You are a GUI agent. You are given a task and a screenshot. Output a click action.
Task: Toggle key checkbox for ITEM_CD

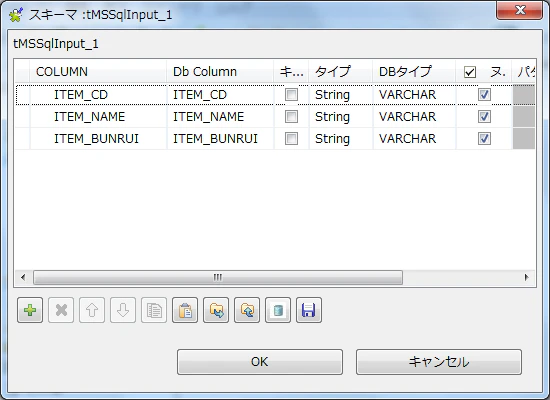(291, 94)
